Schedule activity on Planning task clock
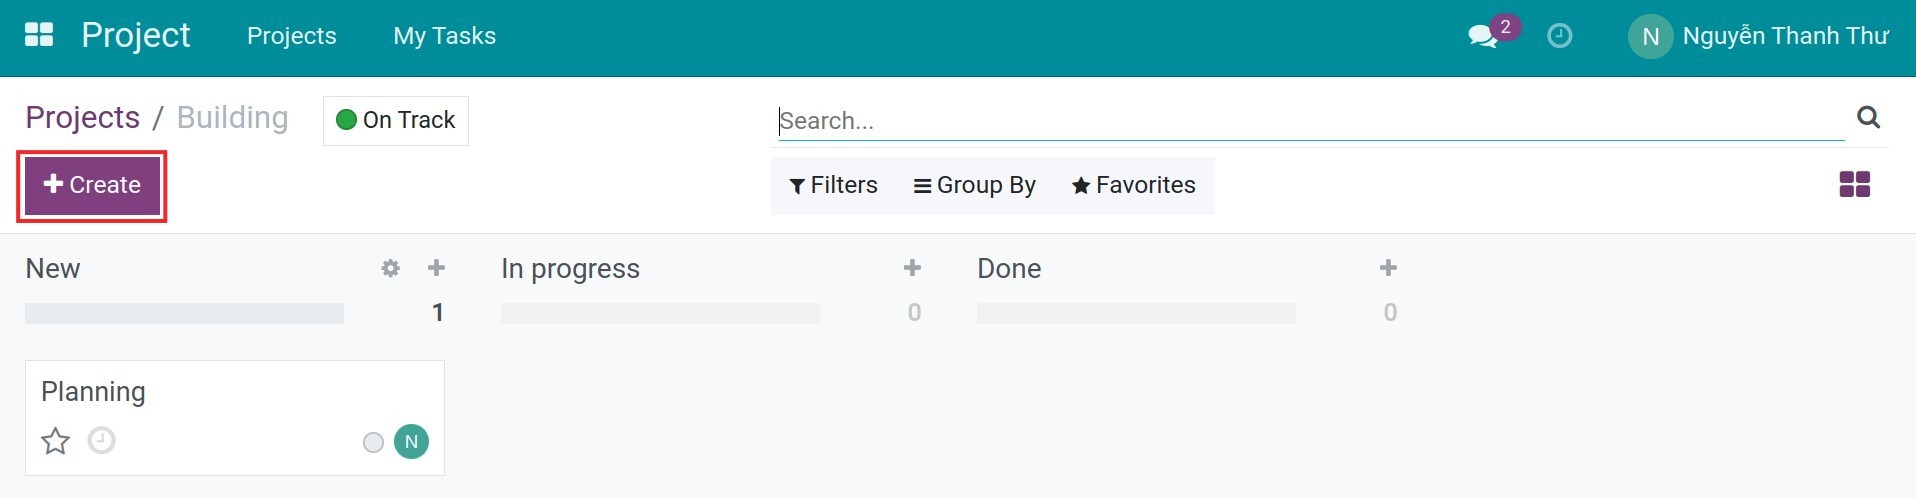 (101, 440)
